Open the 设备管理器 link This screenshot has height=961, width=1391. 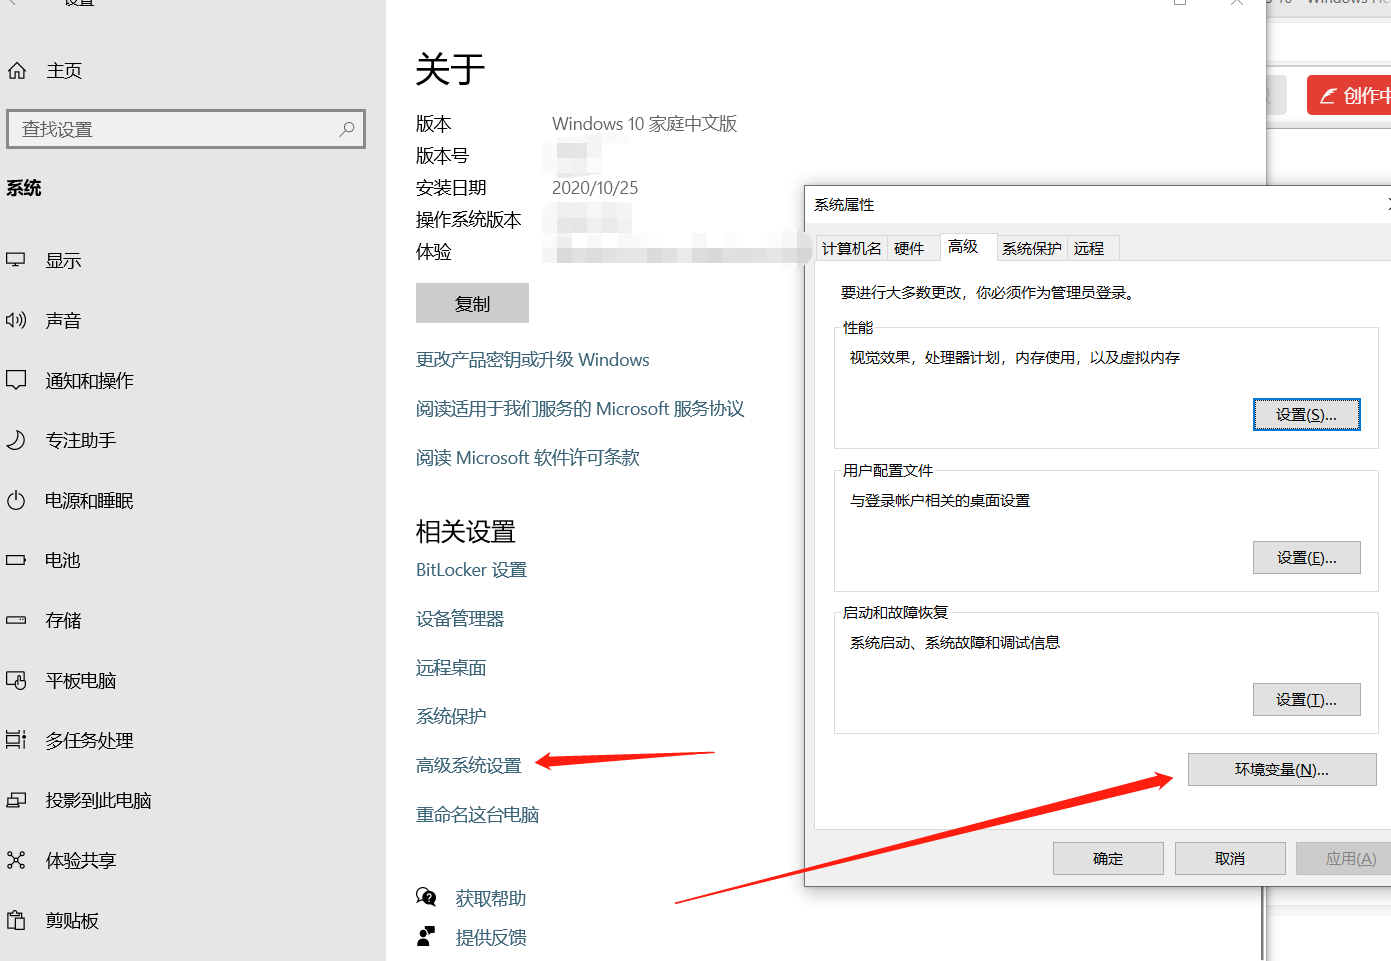tap(460, 618)
